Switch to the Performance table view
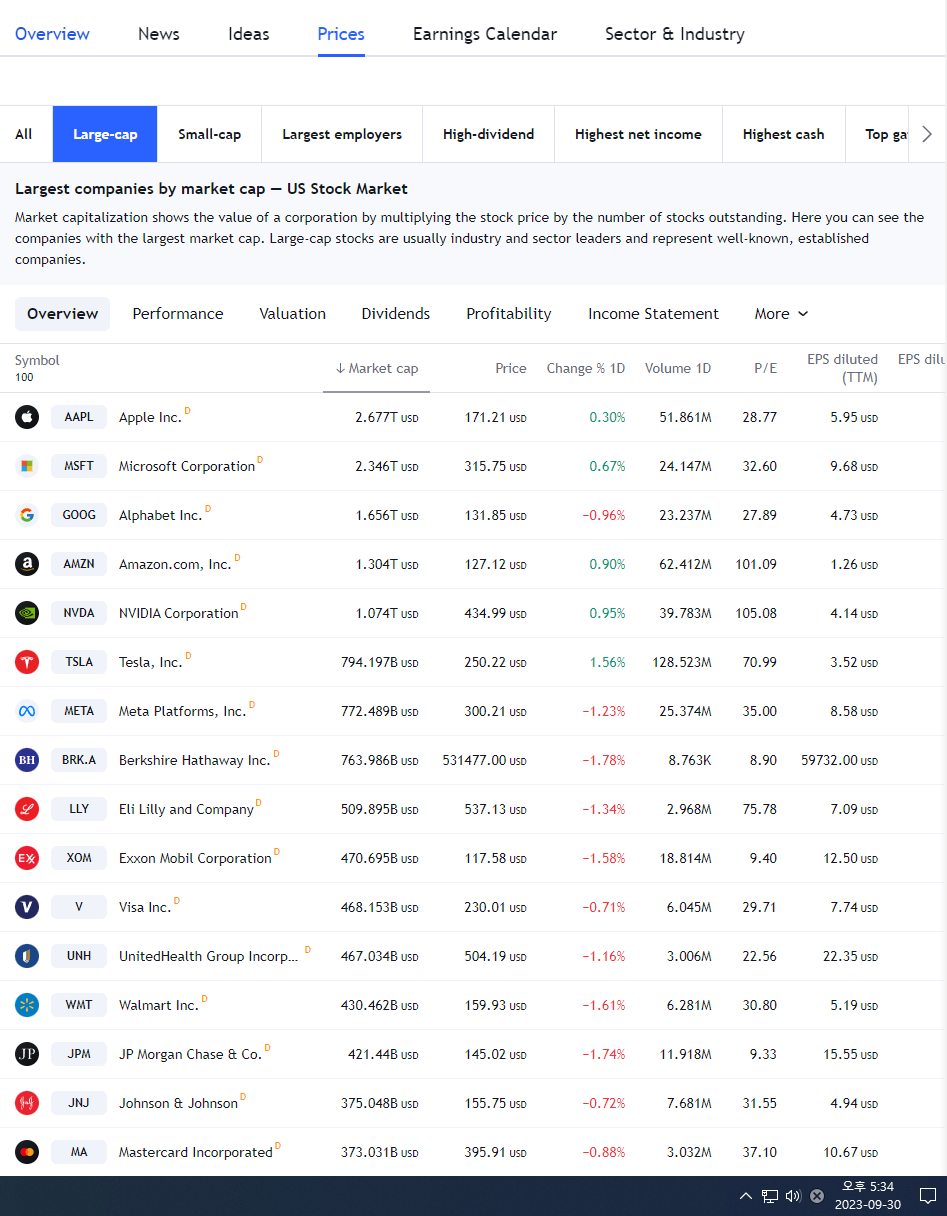The height and width of the screenshot is (1216, 947). (178, 314)
